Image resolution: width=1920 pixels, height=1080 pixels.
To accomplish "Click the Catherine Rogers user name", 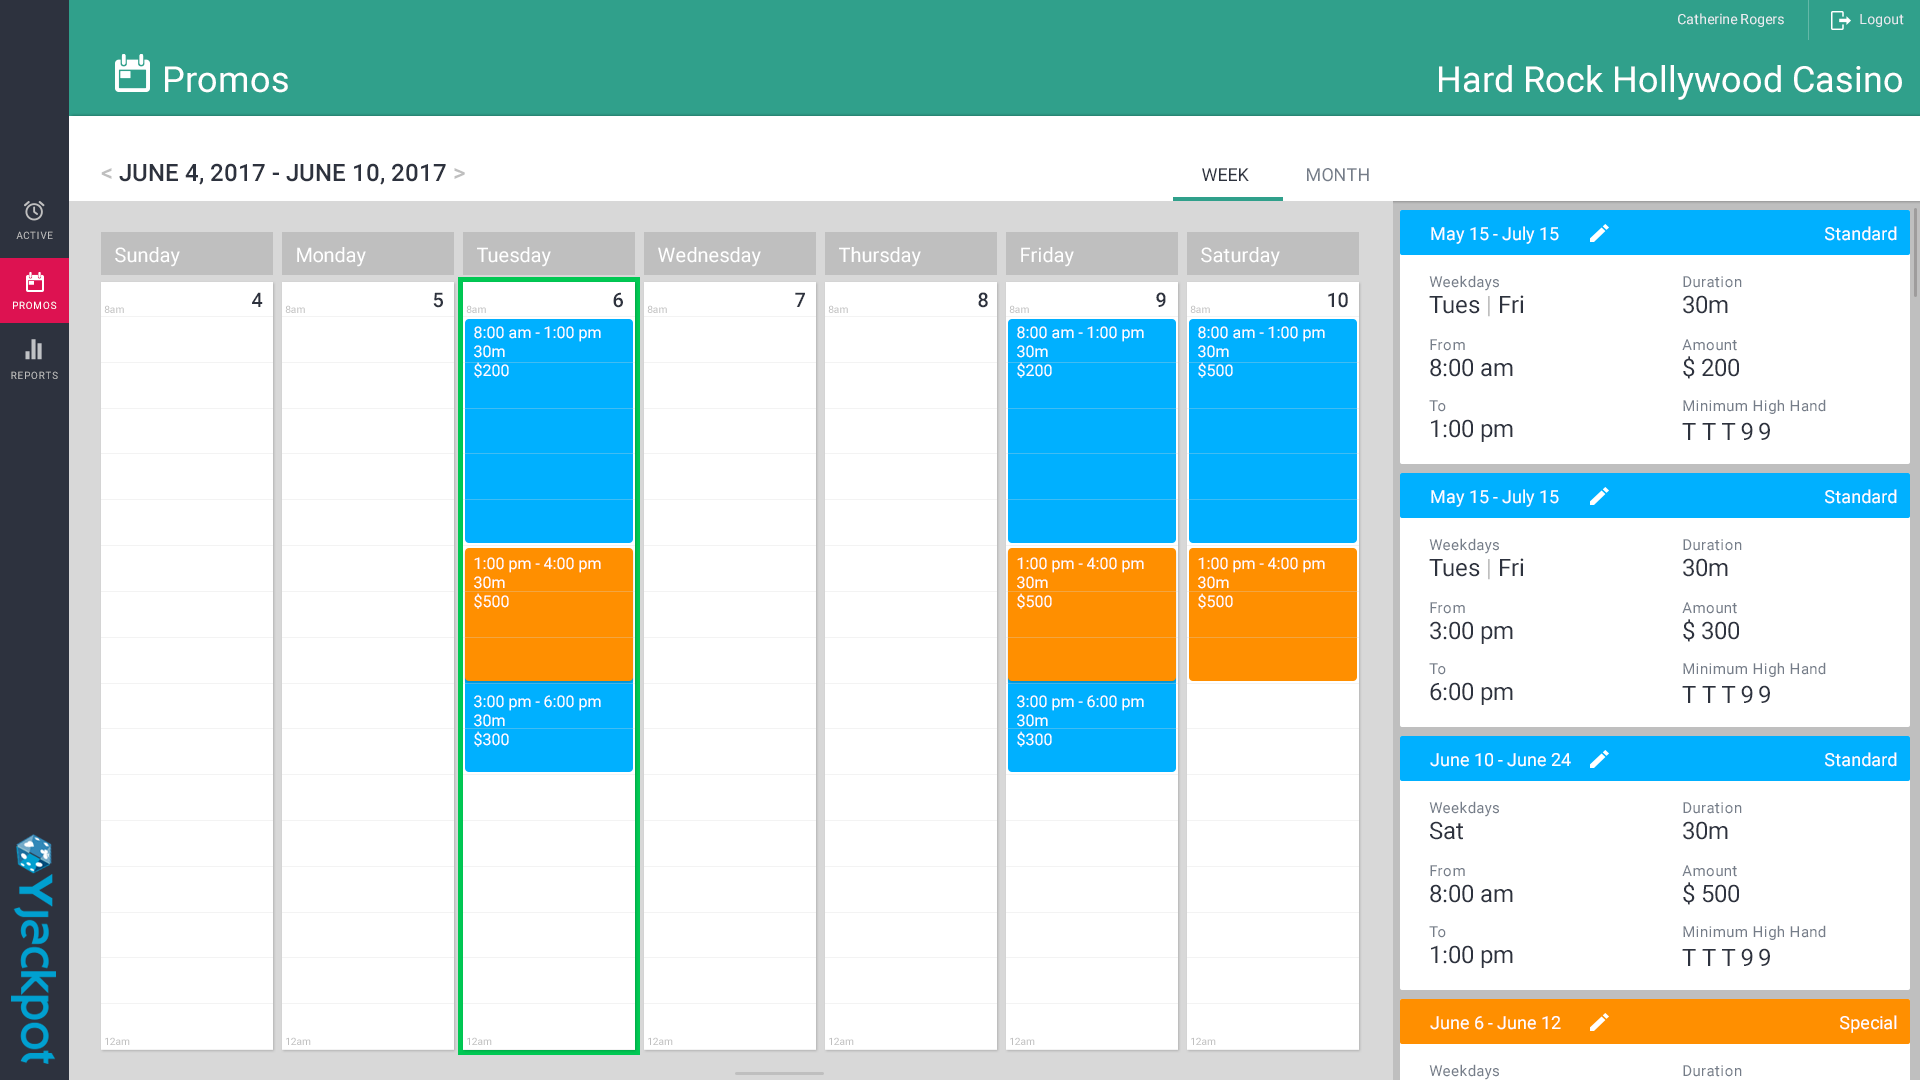I will [1730, 20].
